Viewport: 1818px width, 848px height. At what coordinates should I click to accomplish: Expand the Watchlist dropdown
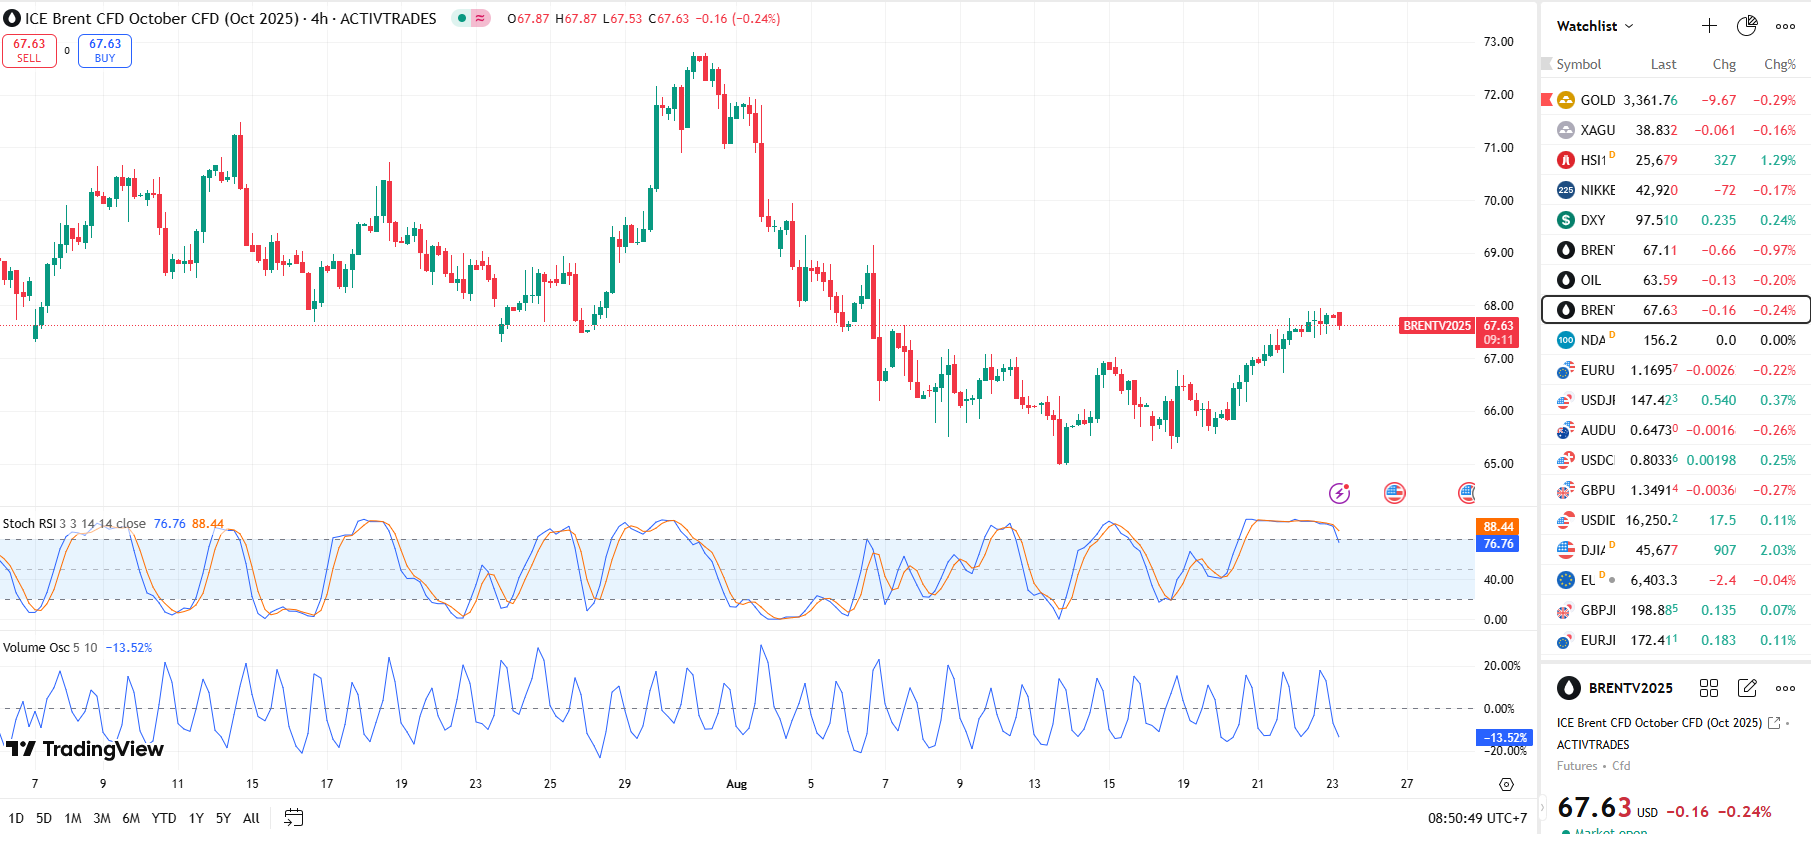click(x=1595, y=26)
